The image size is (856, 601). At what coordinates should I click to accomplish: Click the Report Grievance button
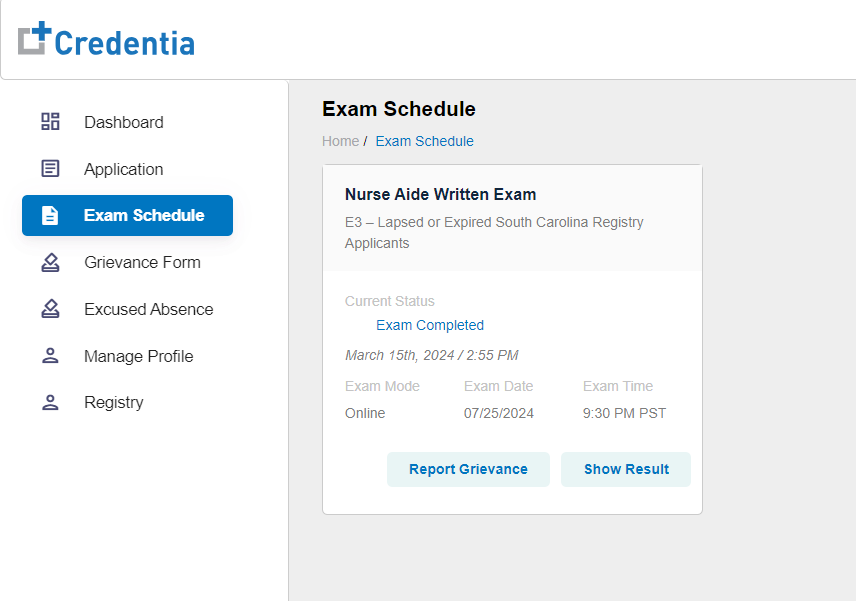(x=468, y=469)
